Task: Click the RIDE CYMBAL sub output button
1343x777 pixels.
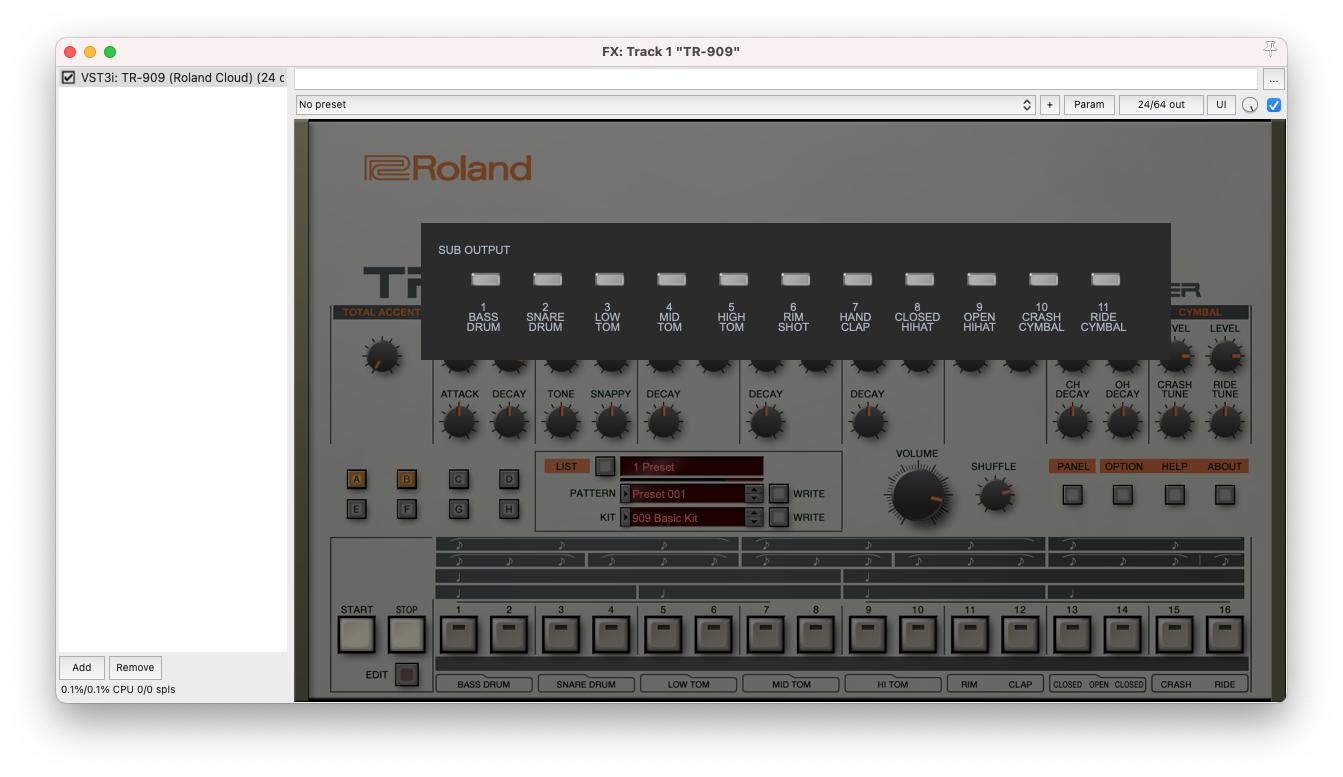Action: click(x=1105, y=279)
